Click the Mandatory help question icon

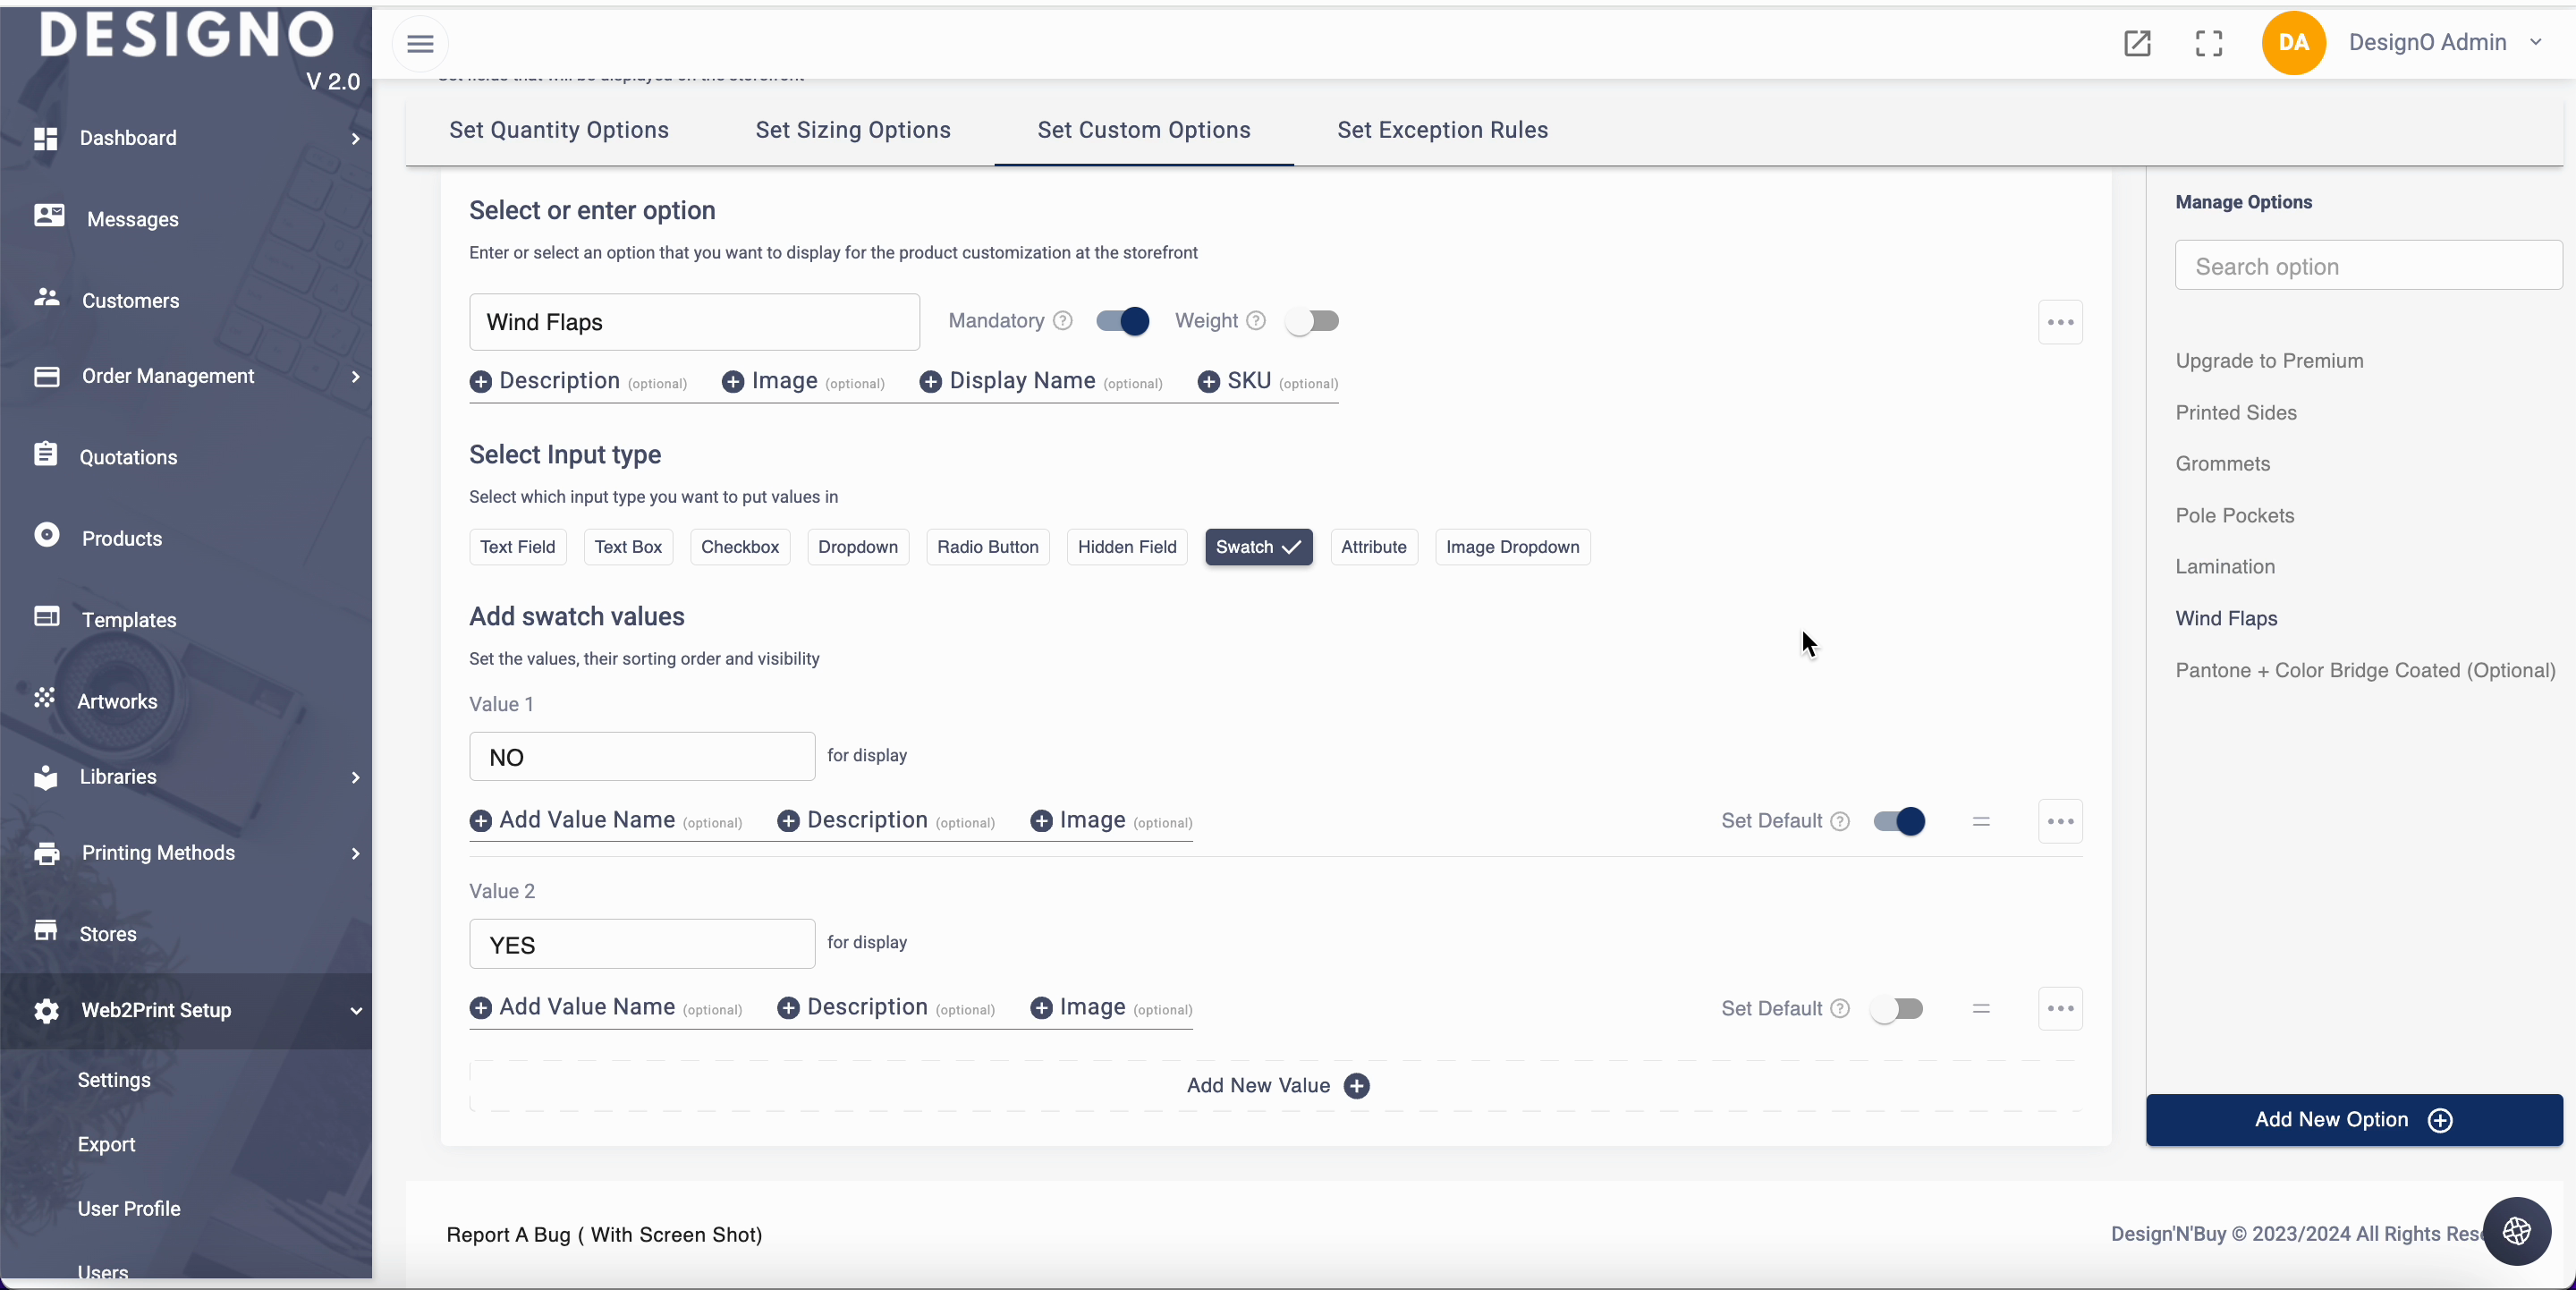pos(1063,321)
